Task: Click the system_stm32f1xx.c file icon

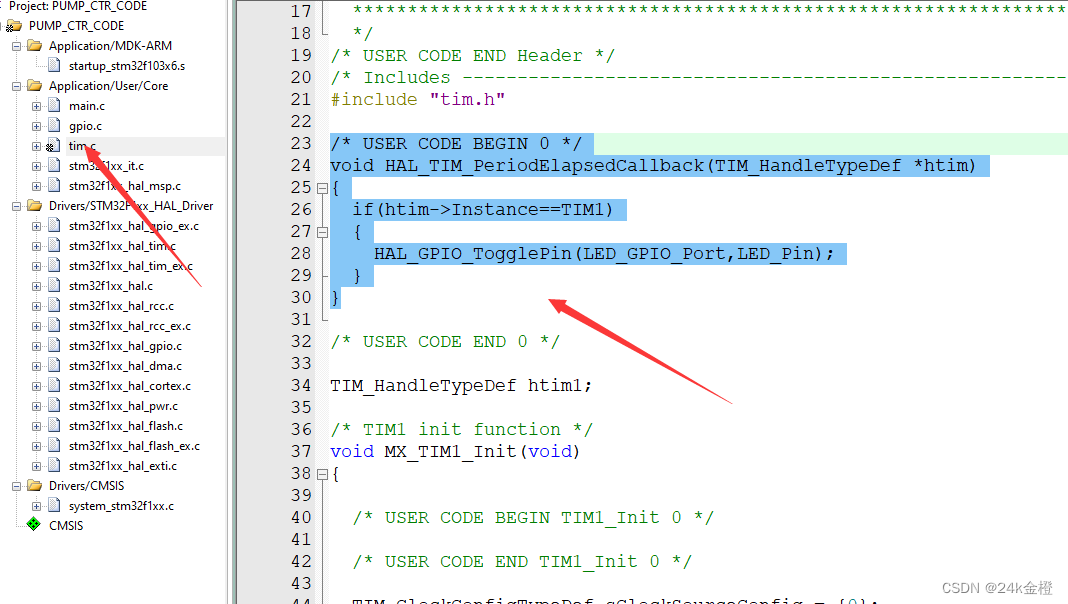Action: click(x=54, y=506)
